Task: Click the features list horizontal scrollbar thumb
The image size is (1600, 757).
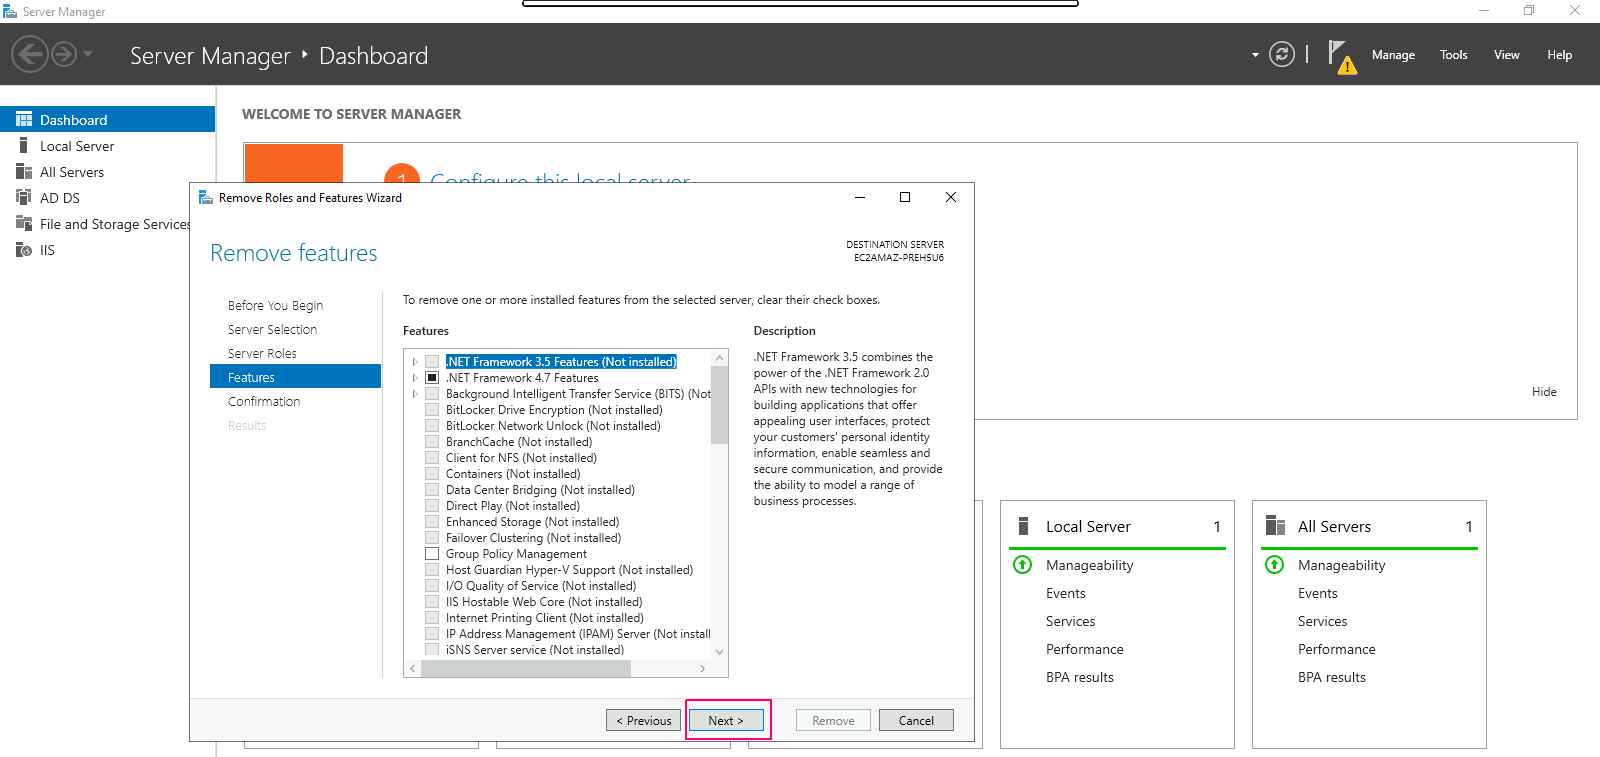Action: point(526,668)
